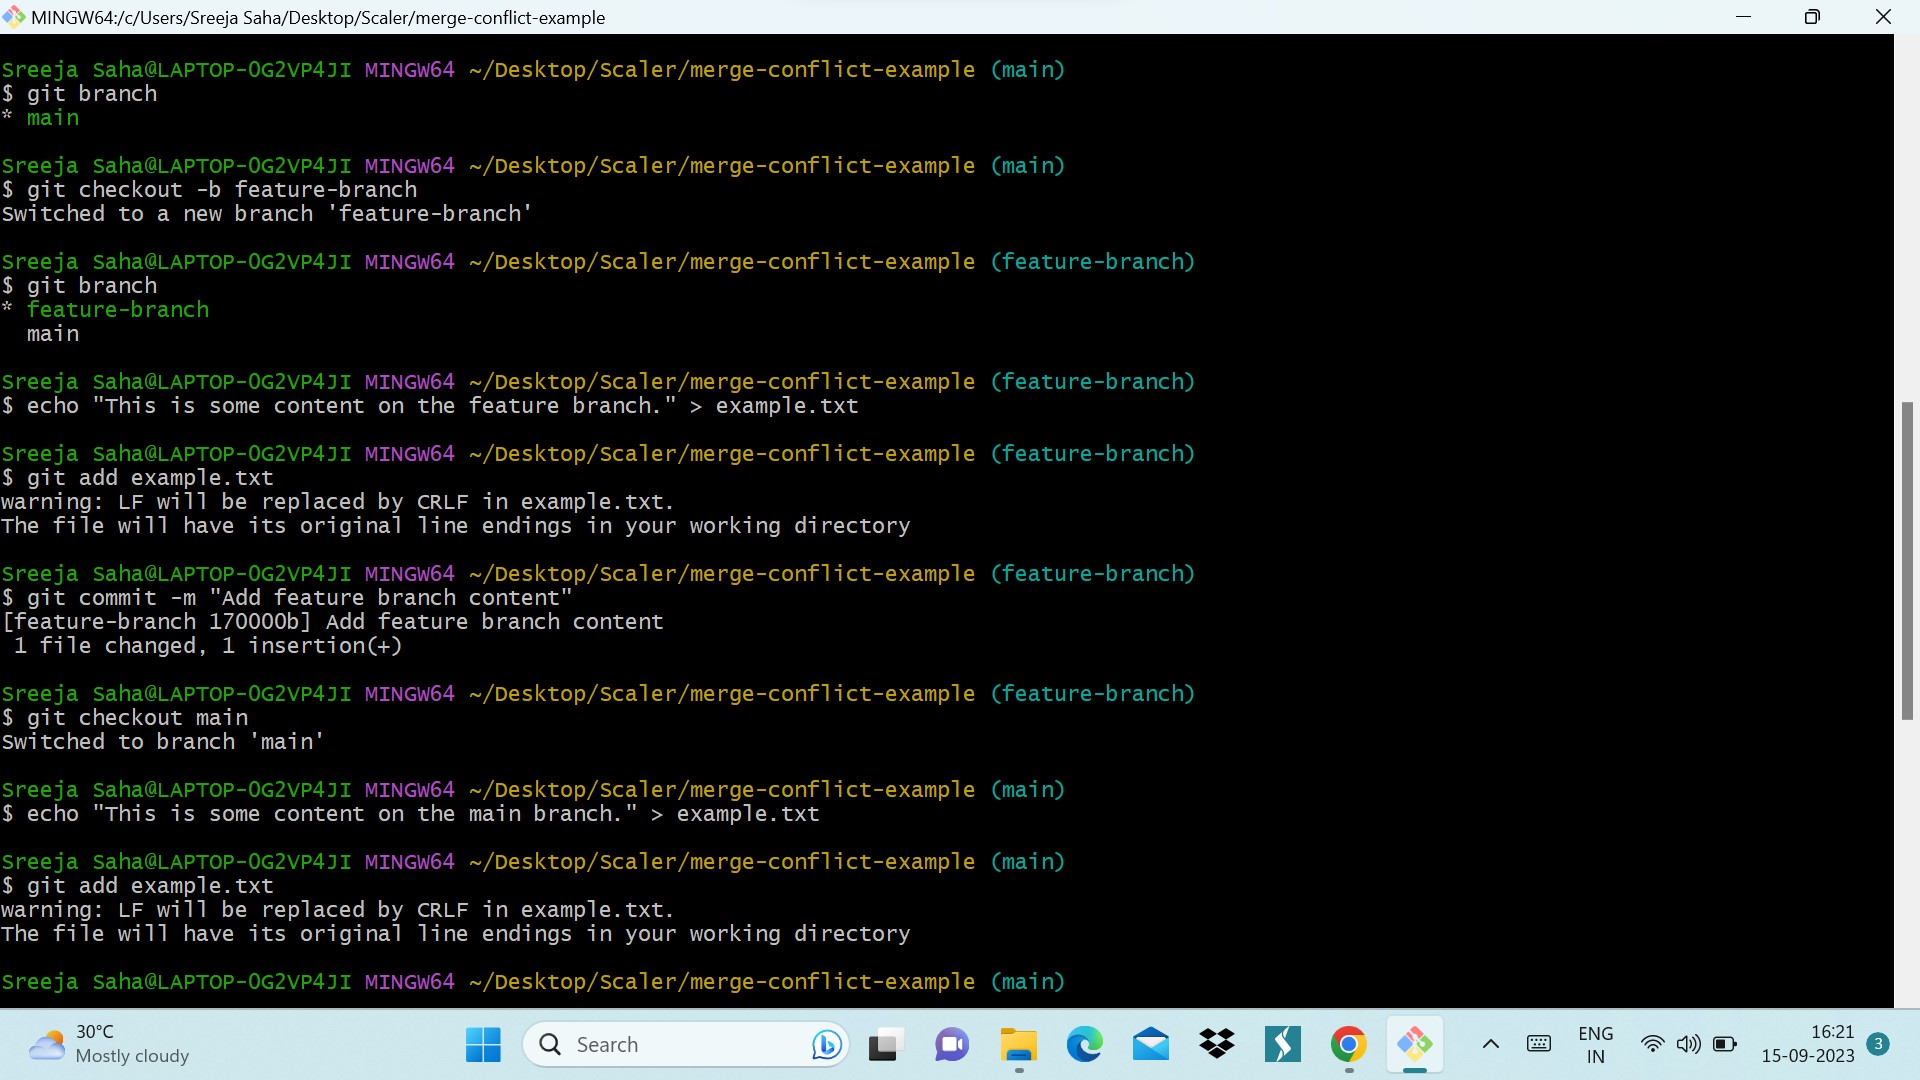Screen dimensions: 1920x1080
Task: Click the Git Bash taskbar icon
Action: coord(1415,1045)
